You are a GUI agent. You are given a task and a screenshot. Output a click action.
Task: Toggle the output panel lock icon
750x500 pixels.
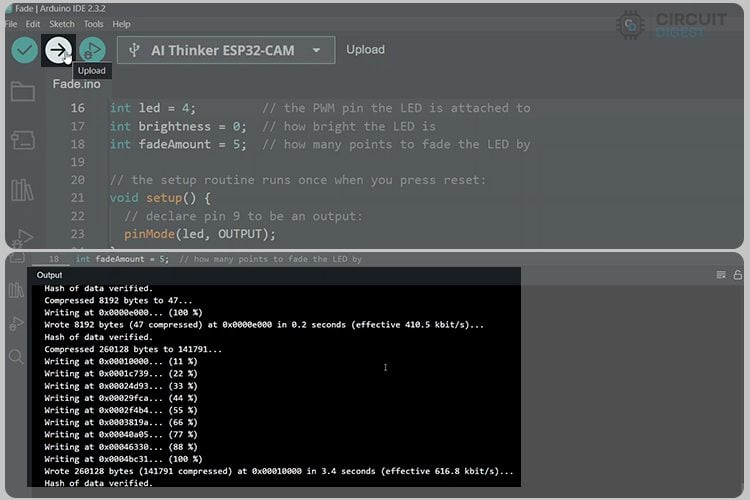coord(737,275)
